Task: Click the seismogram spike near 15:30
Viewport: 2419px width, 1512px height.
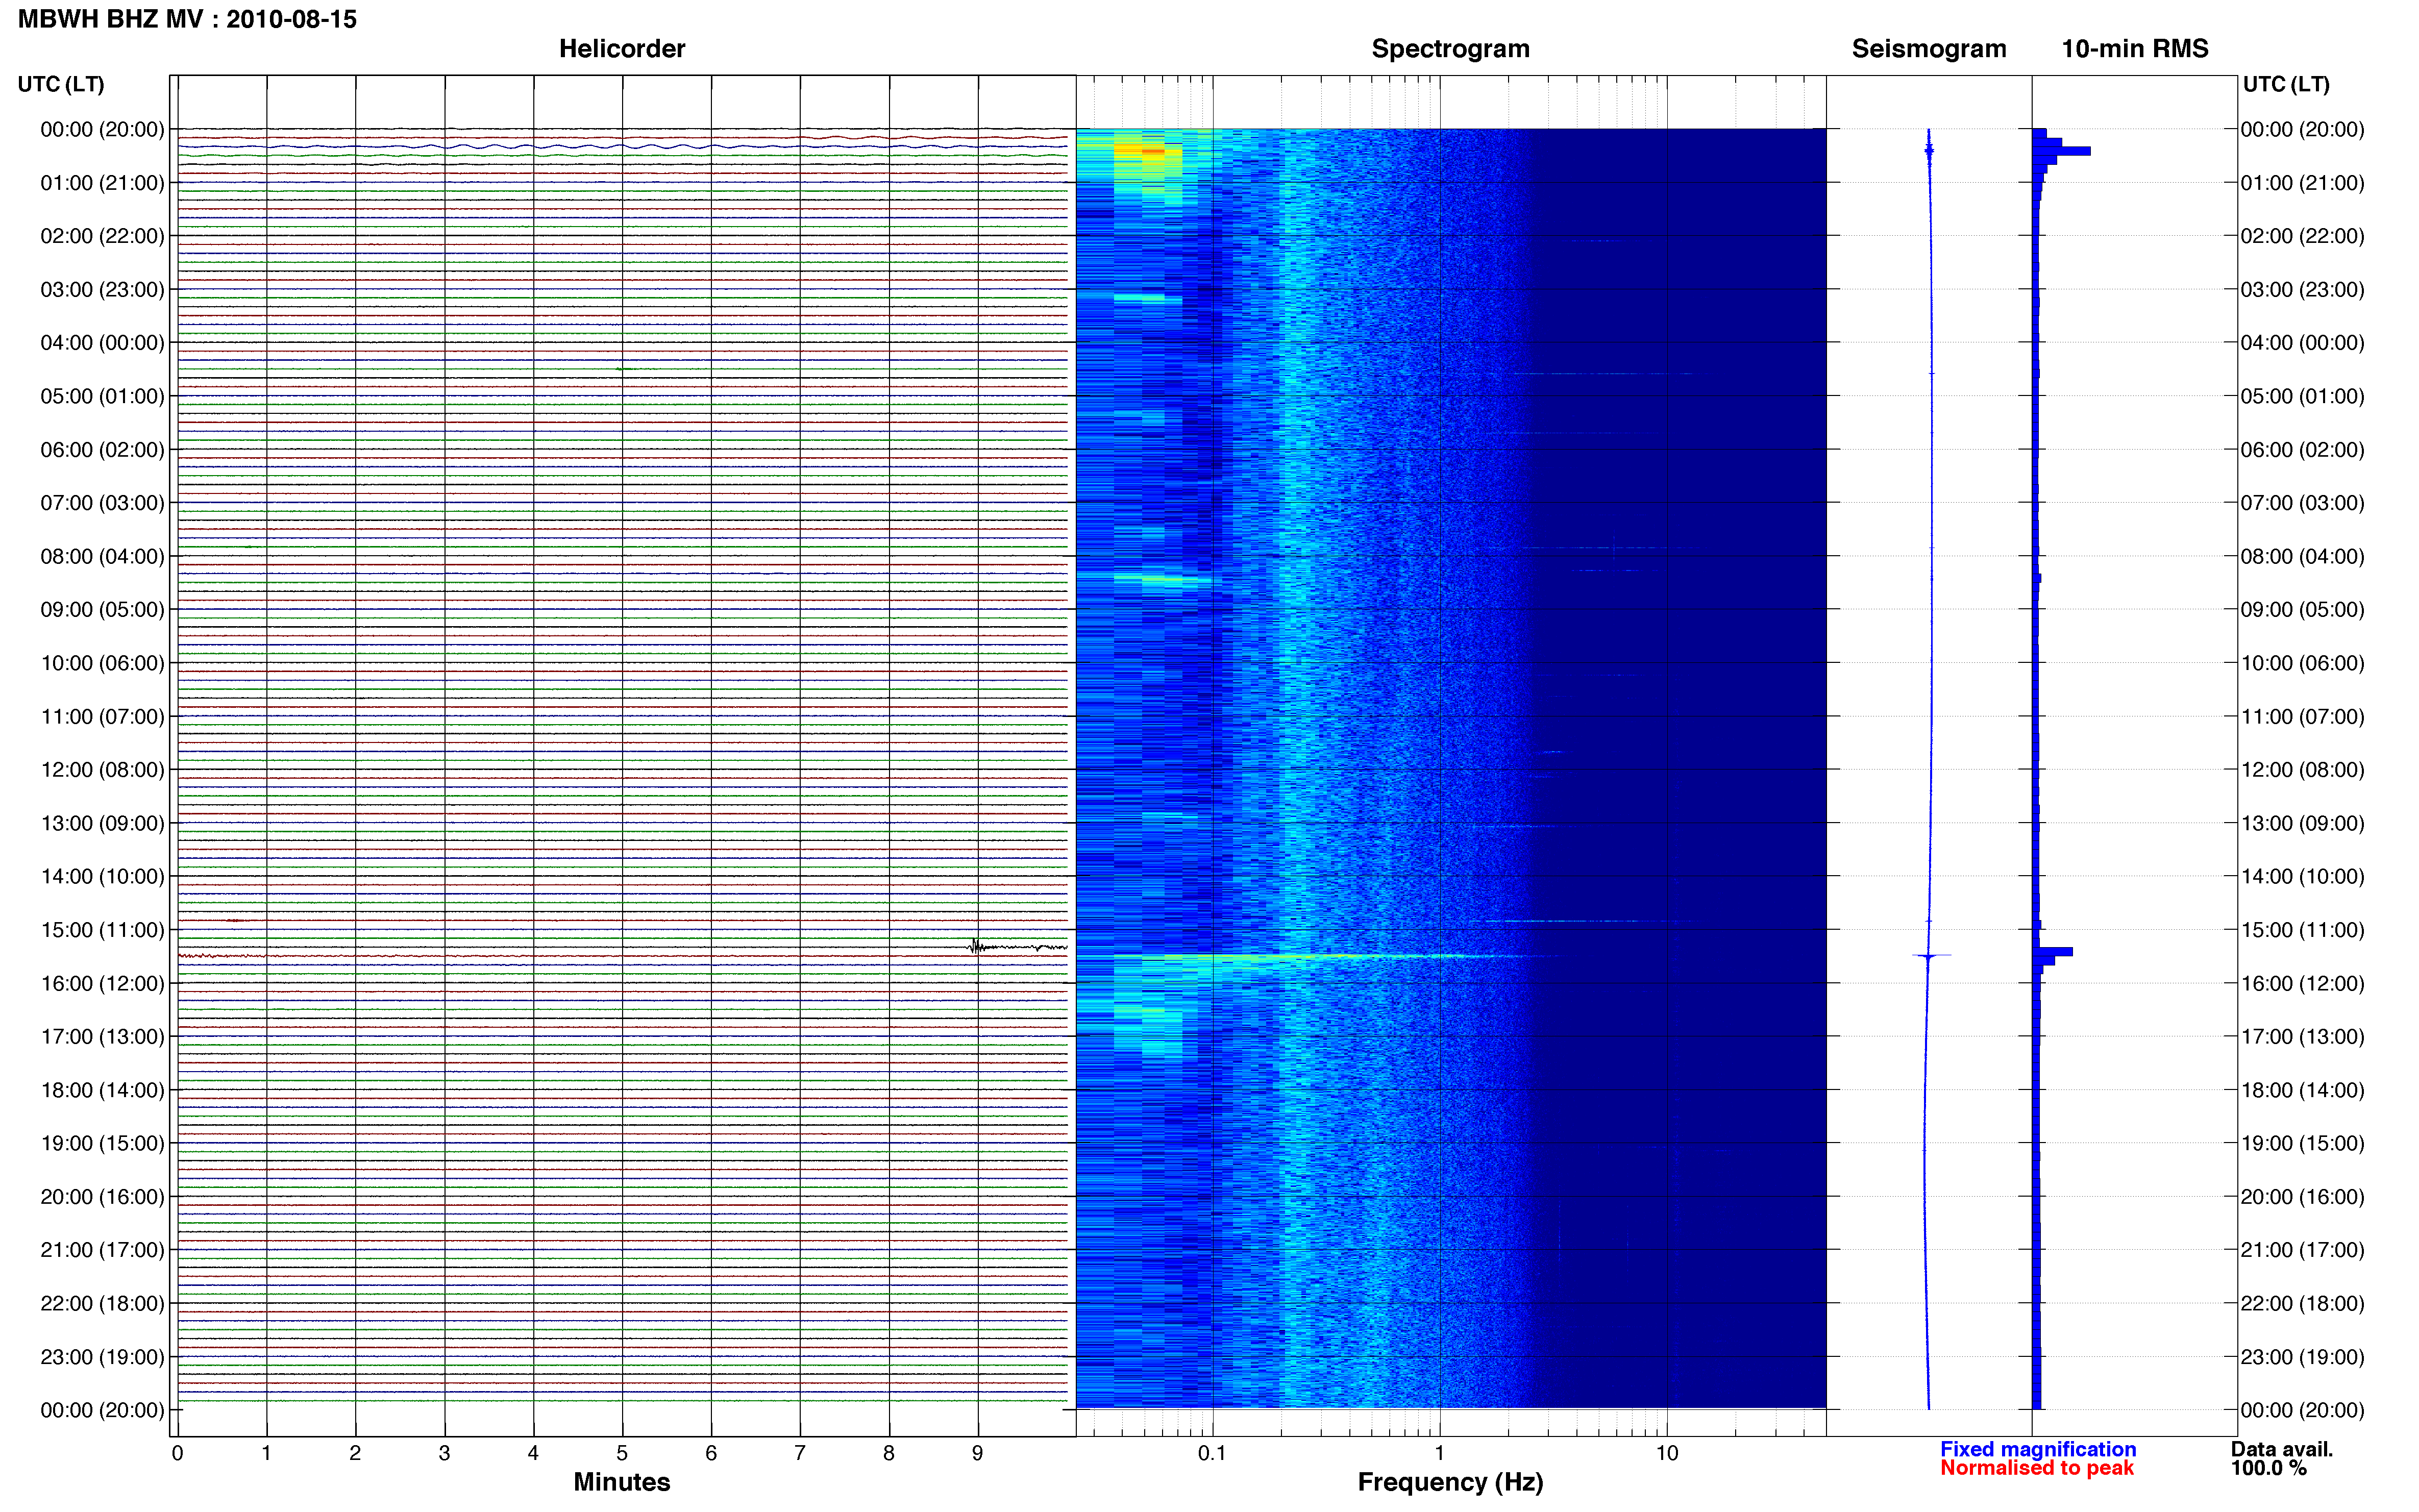Action: [1930, 956]
